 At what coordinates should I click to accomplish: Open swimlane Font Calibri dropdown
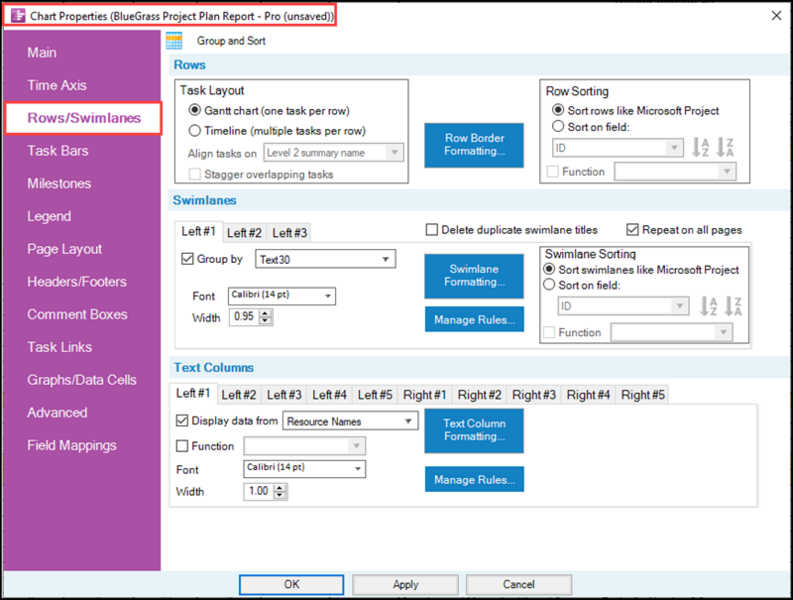coord(282,296)
